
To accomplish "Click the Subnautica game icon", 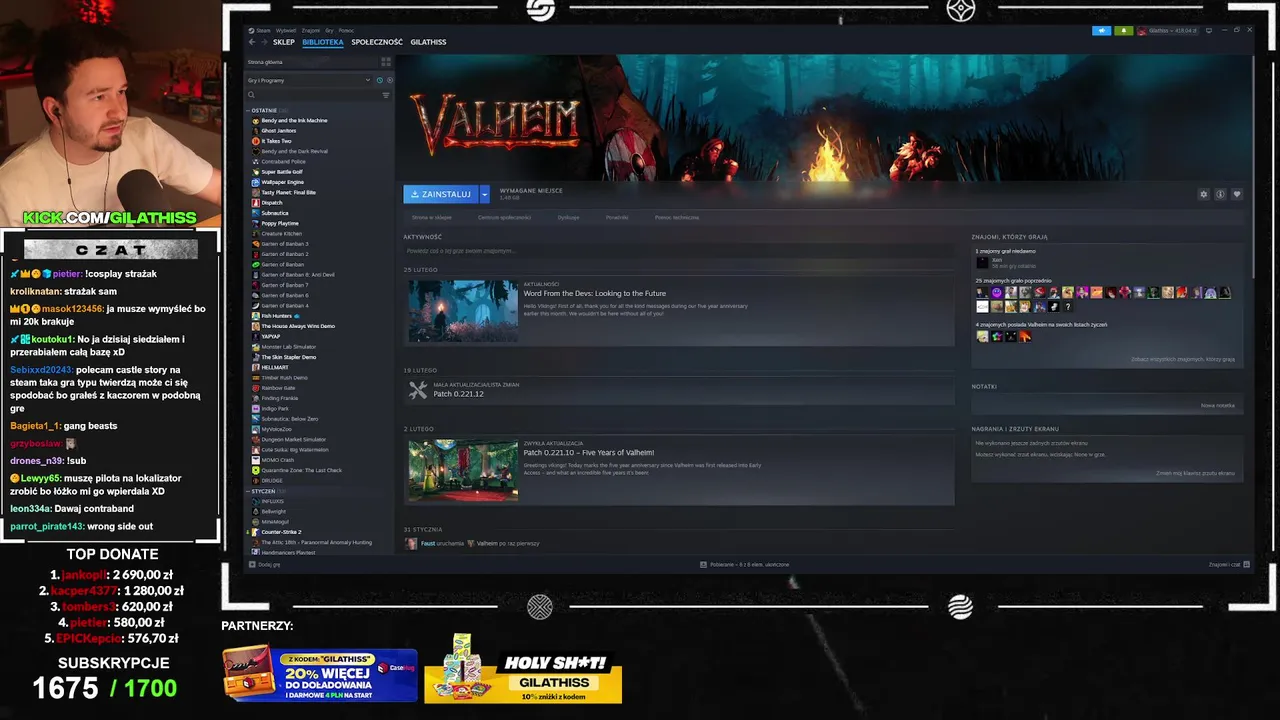I will tap(255, 213).
